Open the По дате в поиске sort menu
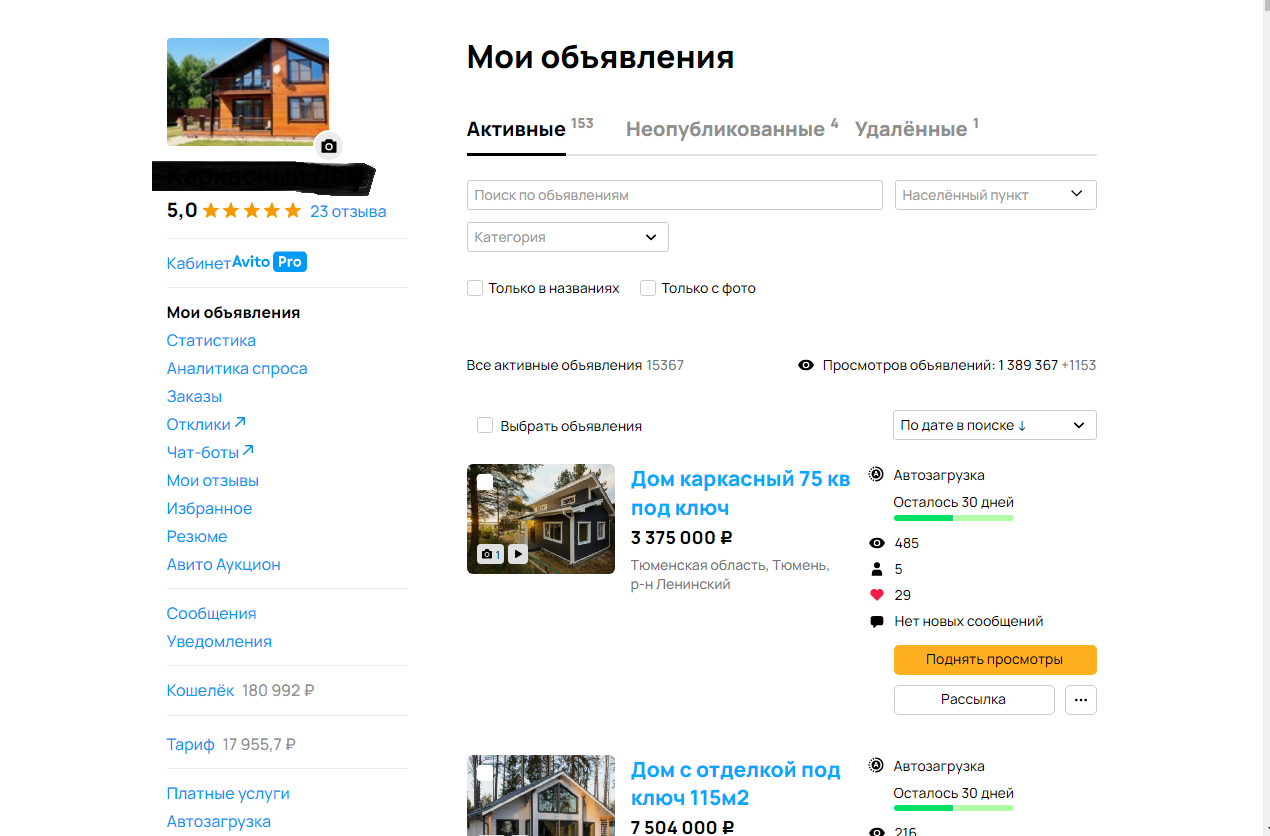 point(994,425)
